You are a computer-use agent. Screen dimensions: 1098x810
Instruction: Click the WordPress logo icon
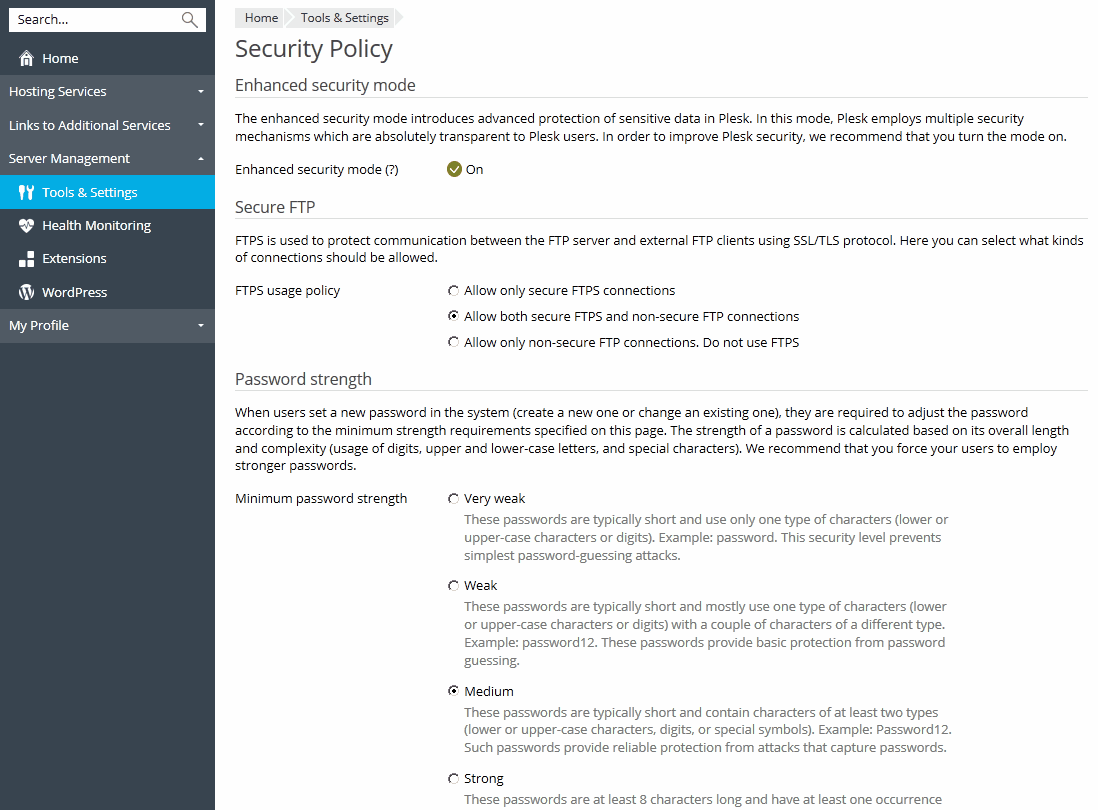[x=27, y=293]
